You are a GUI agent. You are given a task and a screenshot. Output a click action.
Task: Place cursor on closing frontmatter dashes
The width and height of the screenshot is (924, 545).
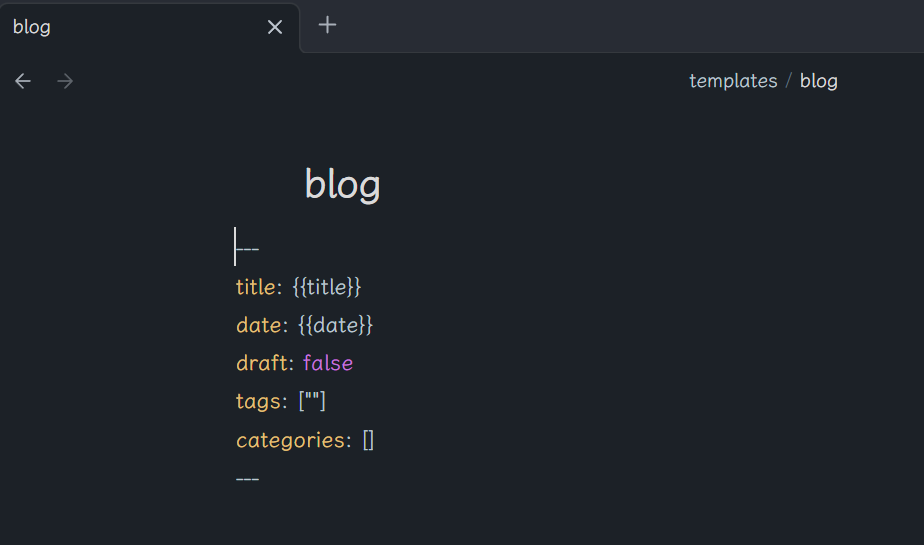click(248, 479)
